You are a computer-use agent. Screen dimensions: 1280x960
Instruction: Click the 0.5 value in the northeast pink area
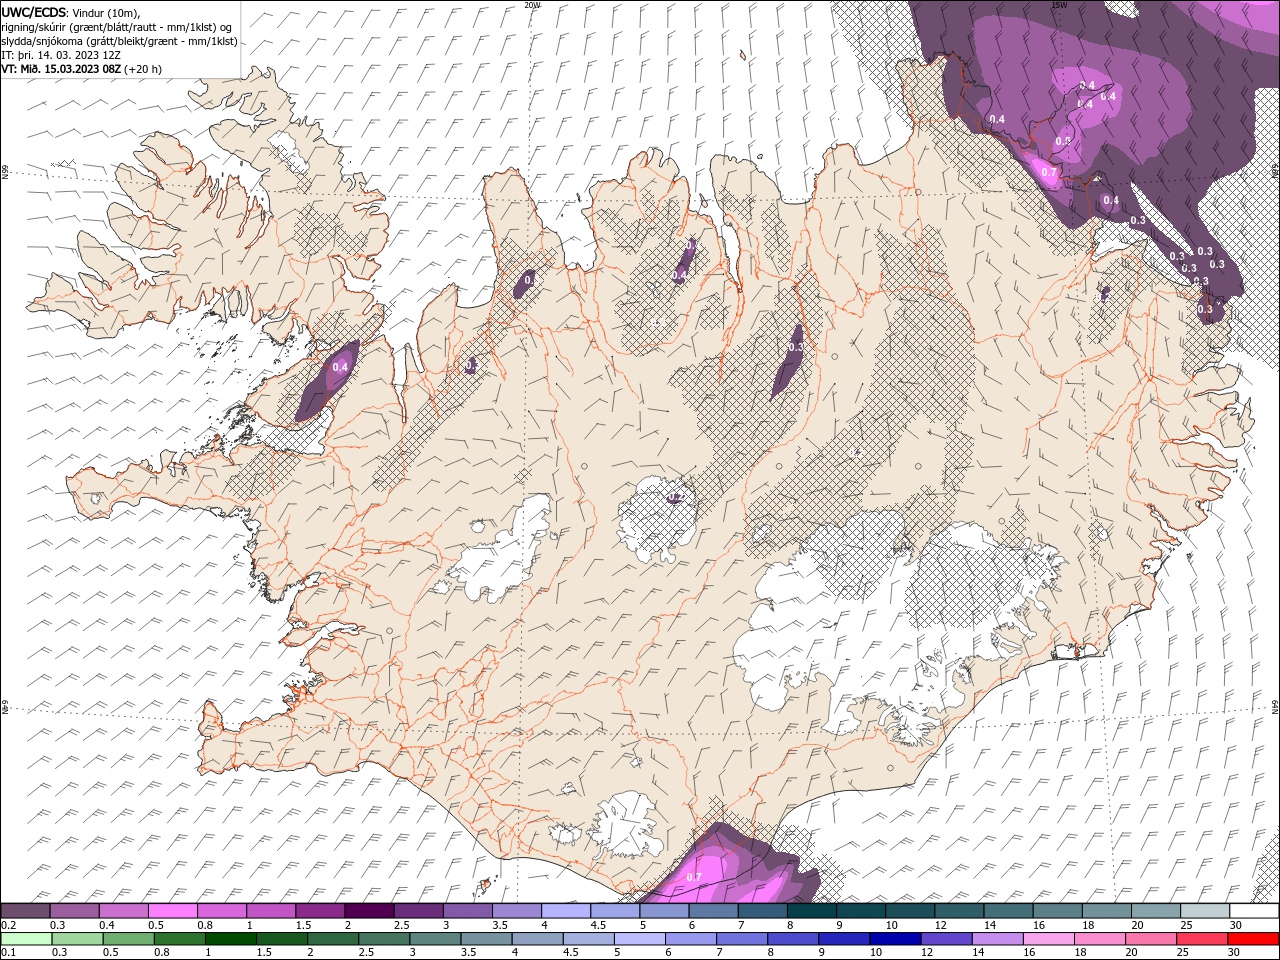point(1063,141)
